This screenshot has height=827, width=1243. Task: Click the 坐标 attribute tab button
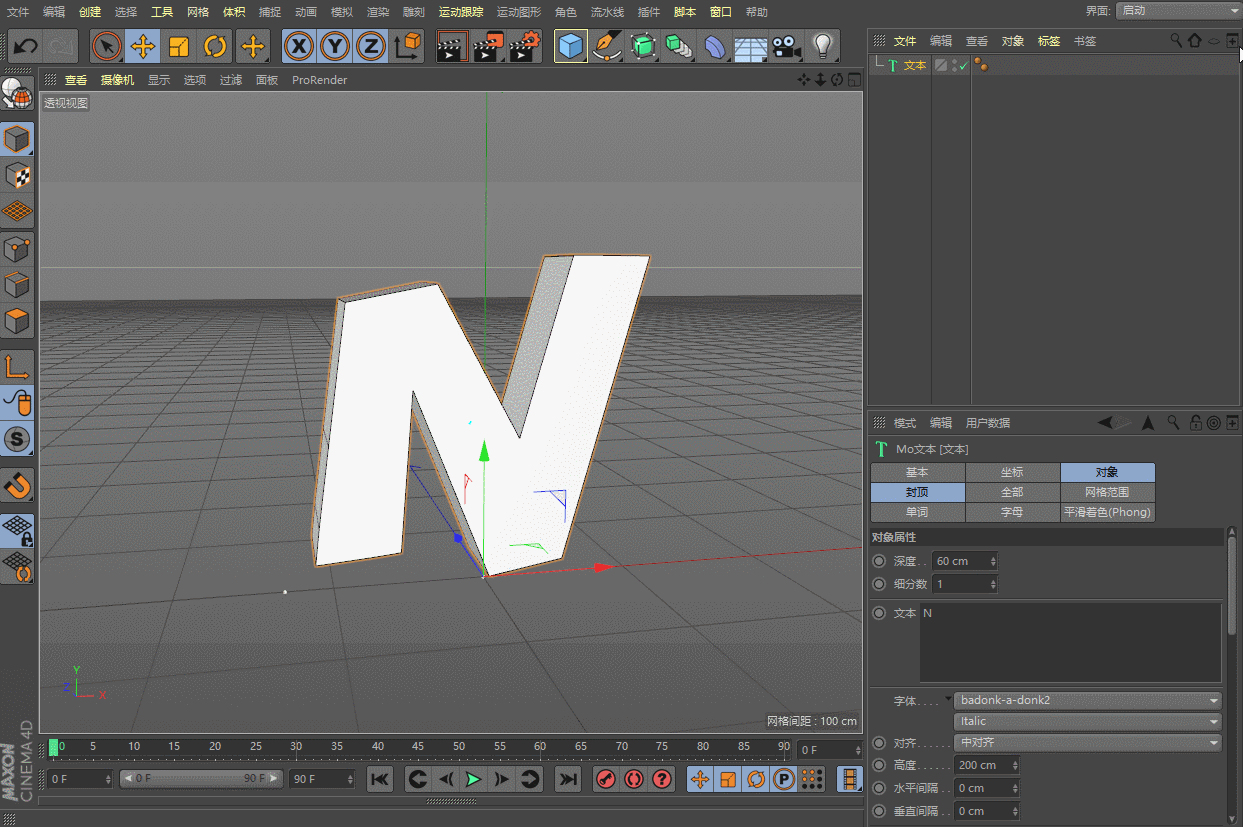pyautogui.click(x=1012, y=472)
